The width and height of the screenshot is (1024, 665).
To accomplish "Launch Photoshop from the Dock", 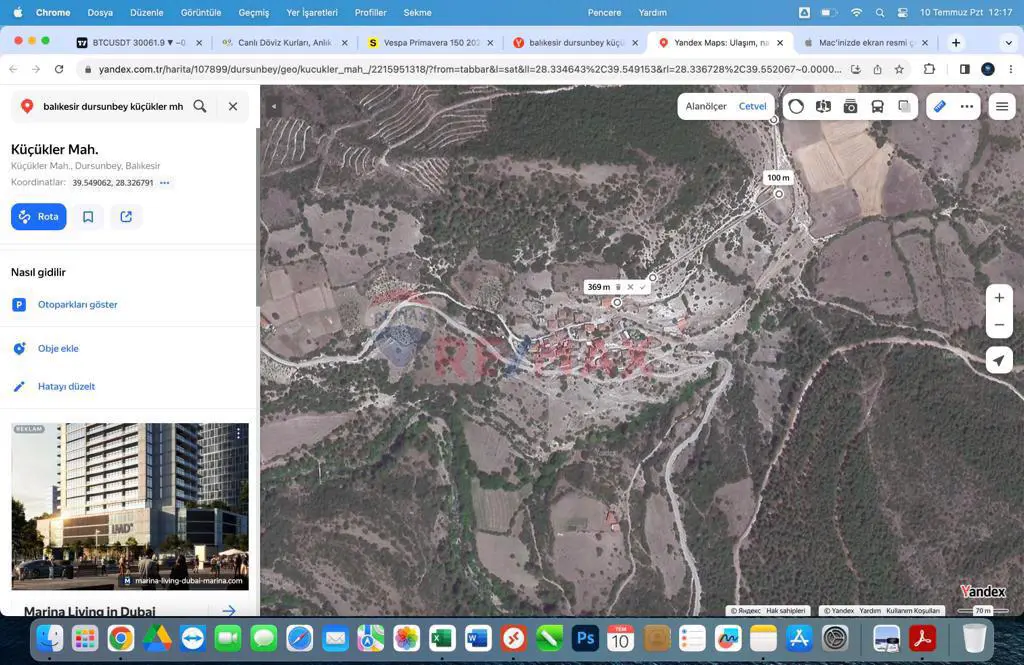I will point(584,638).
